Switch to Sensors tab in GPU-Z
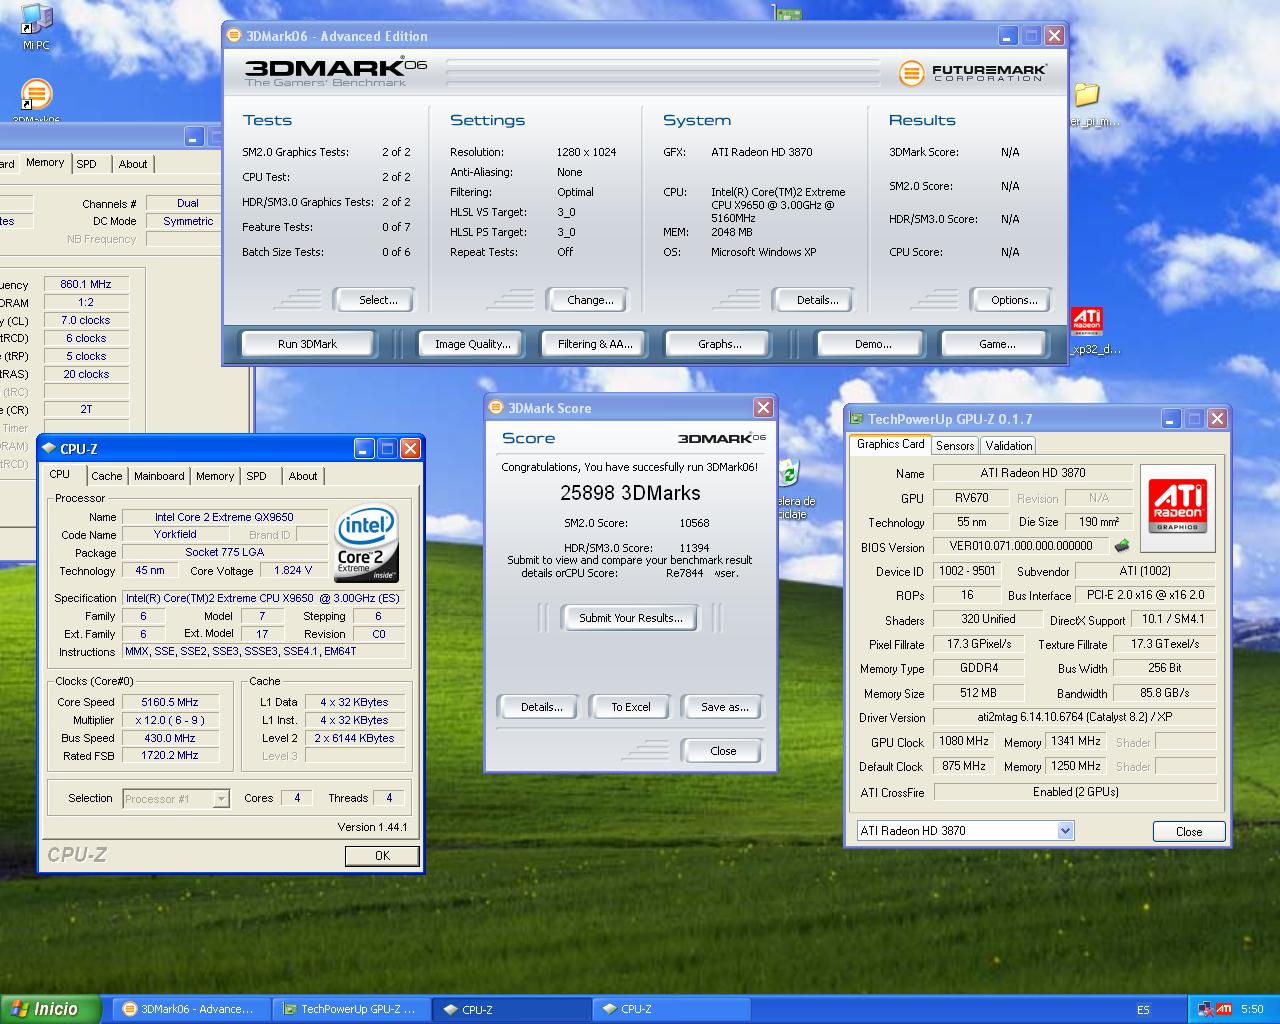The height and width of the screenshot is (1024, 1280). [x=955, y=446]
